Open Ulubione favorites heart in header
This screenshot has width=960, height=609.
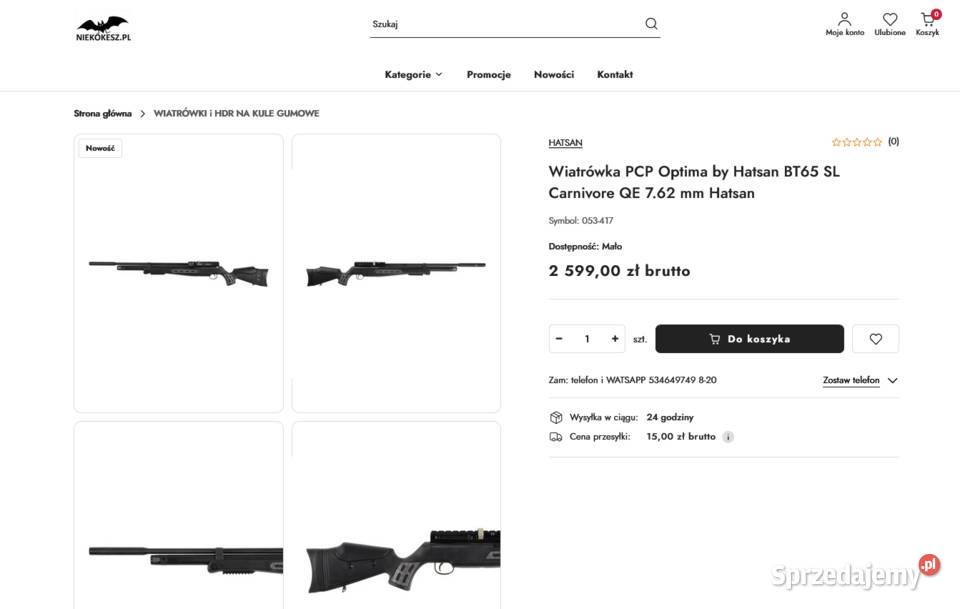pyautogui.click(x=890, y=19)
